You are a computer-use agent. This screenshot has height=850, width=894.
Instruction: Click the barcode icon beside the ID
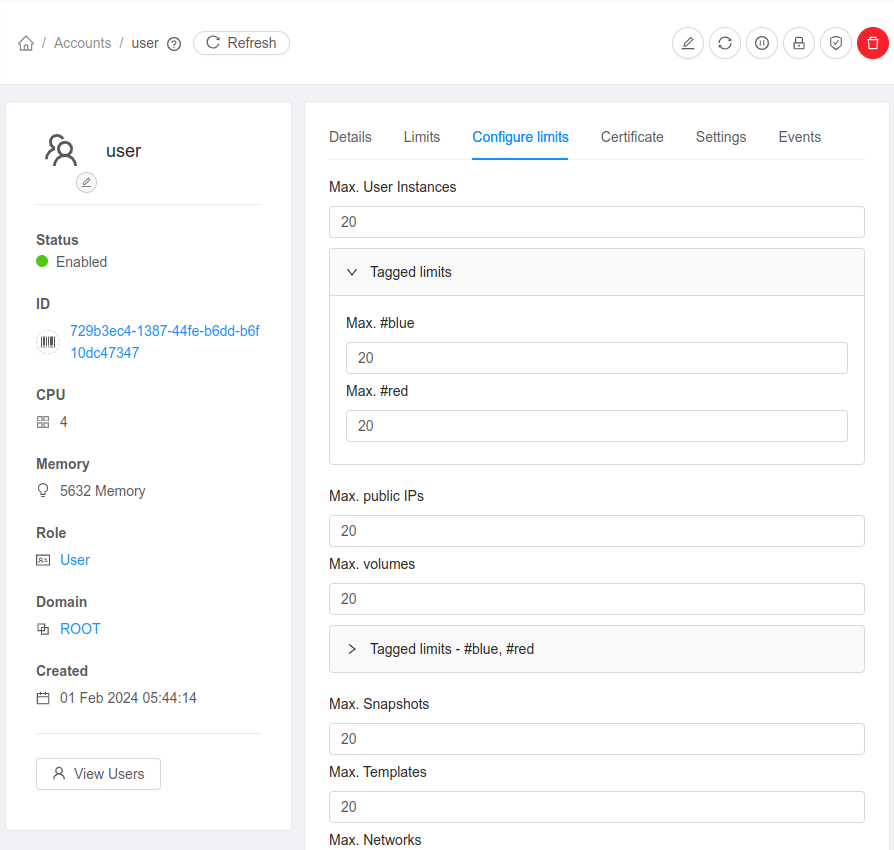pyautogui.click(x=47, y=341)
